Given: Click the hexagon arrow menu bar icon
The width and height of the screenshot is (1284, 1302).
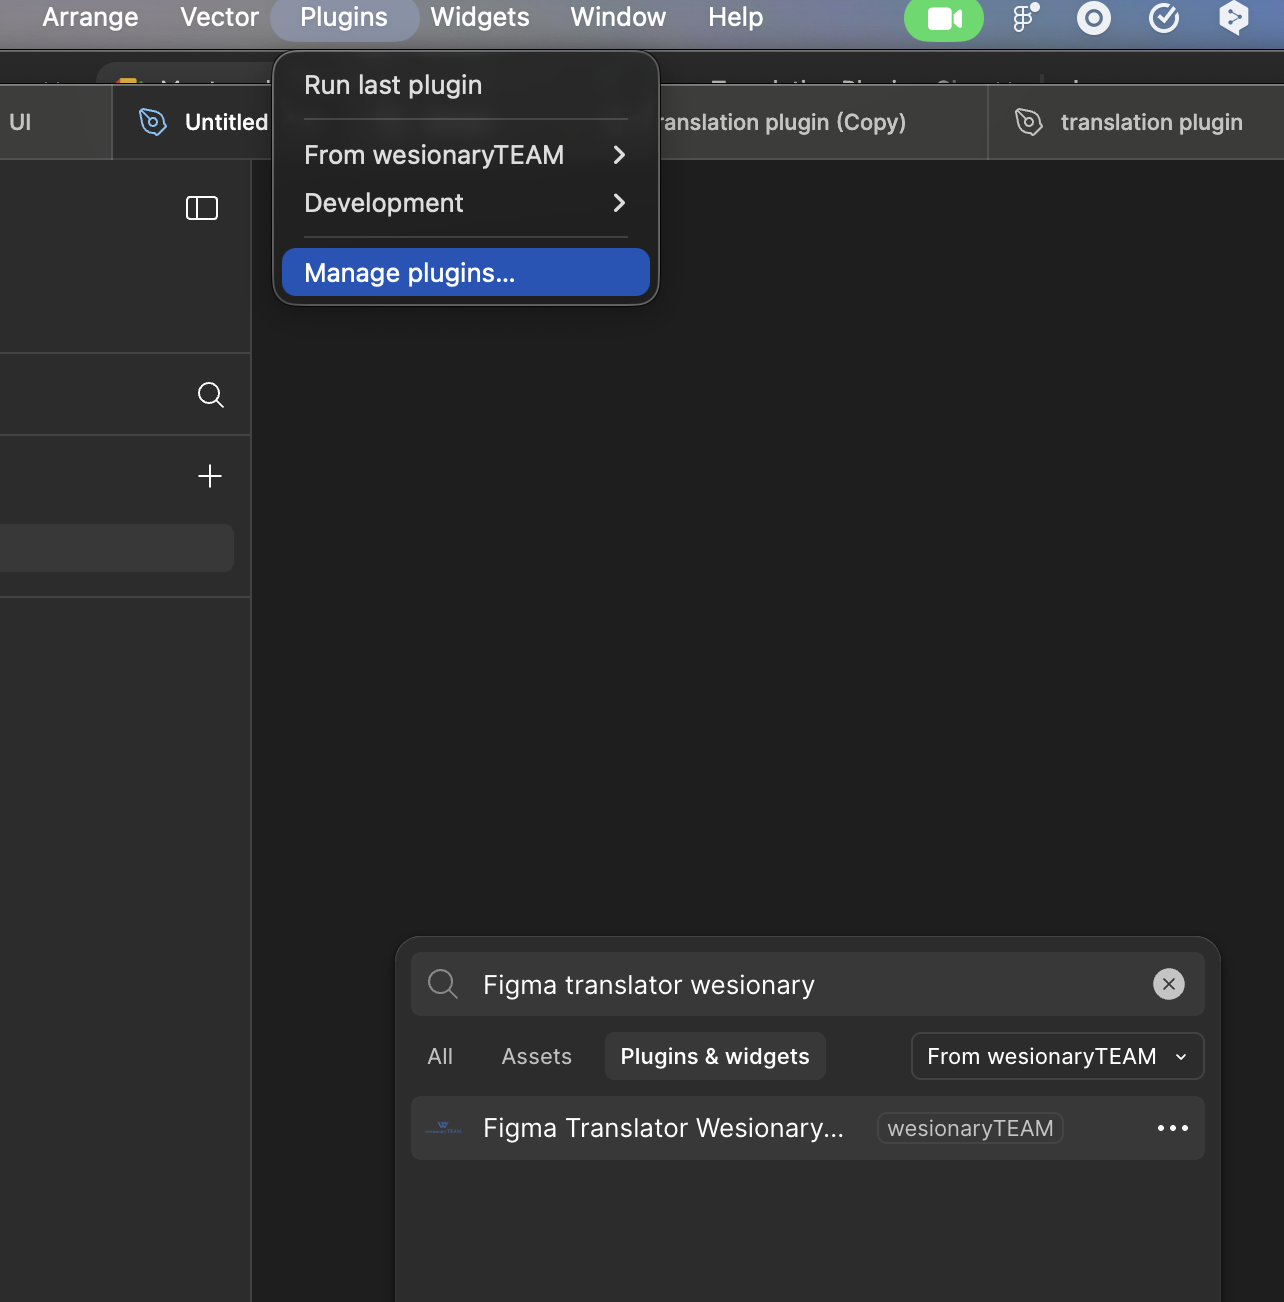Looking at the screenshot, I should click(1234, 17).
